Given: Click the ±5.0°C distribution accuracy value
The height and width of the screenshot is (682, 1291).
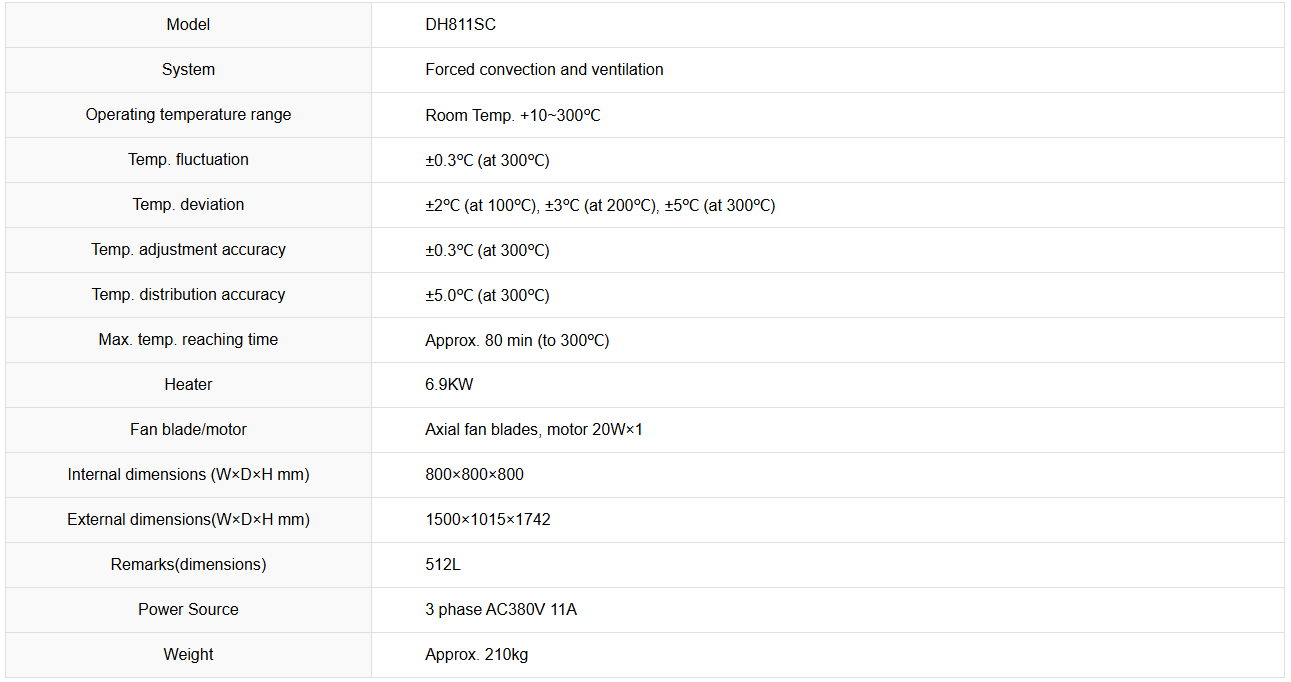Looking at the screenshot, I should pos(487,296).
